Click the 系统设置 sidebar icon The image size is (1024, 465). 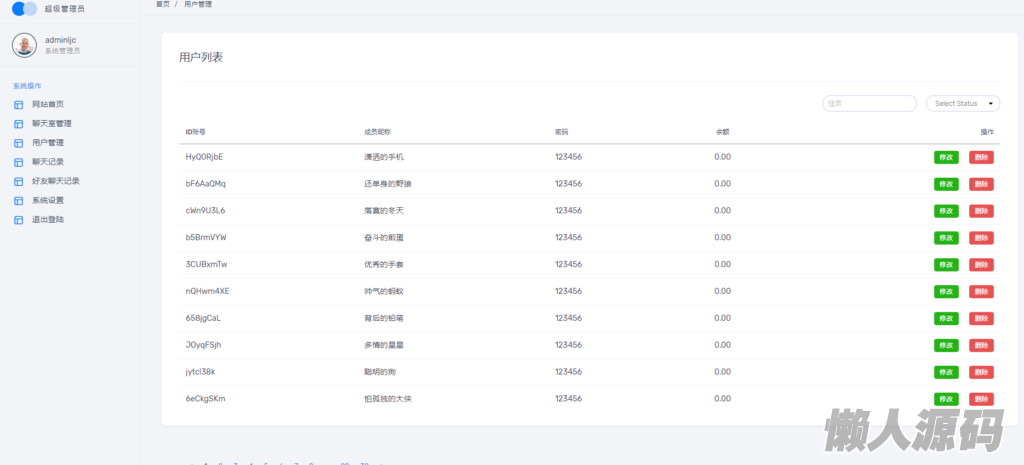click(18, 200)
